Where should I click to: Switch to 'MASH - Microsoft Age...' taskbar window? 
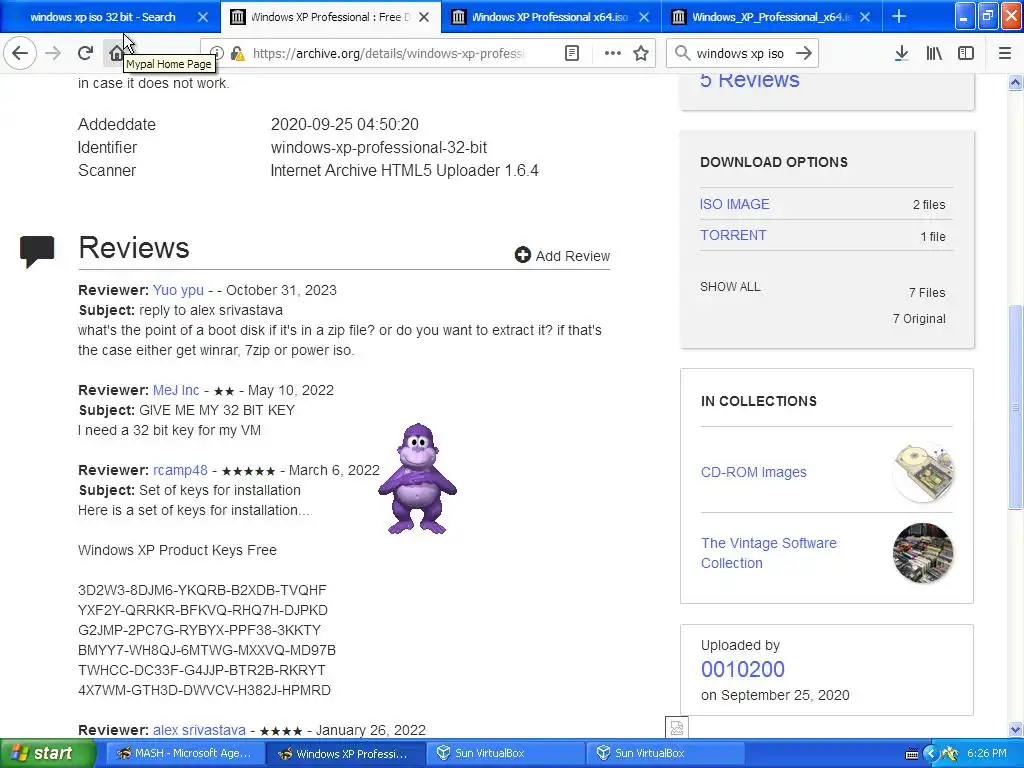(x=184, y=753)
